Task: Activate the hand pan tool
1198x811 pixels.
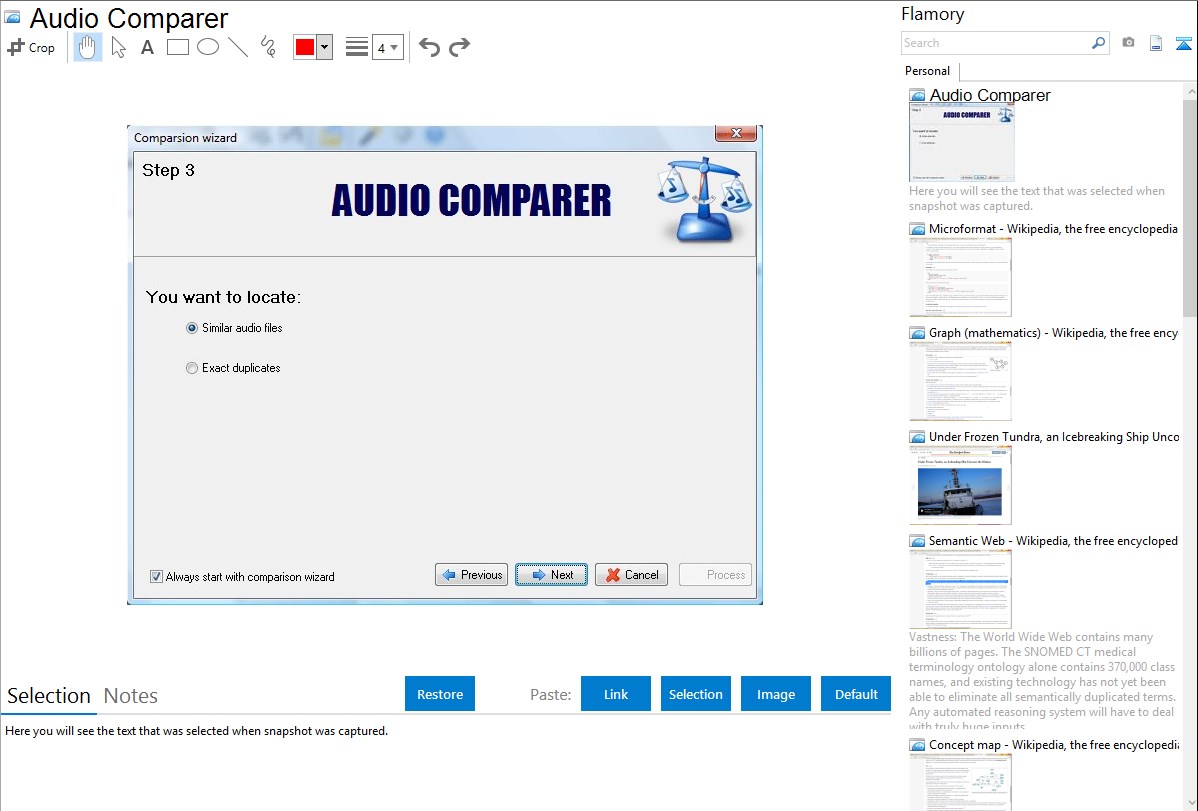Action: tap(88, 47)
